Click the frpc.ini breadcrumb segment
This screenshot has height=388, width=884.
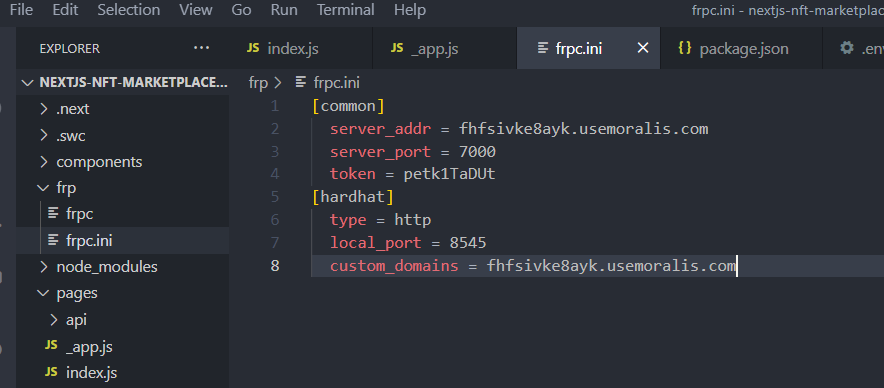pos(337,83)
